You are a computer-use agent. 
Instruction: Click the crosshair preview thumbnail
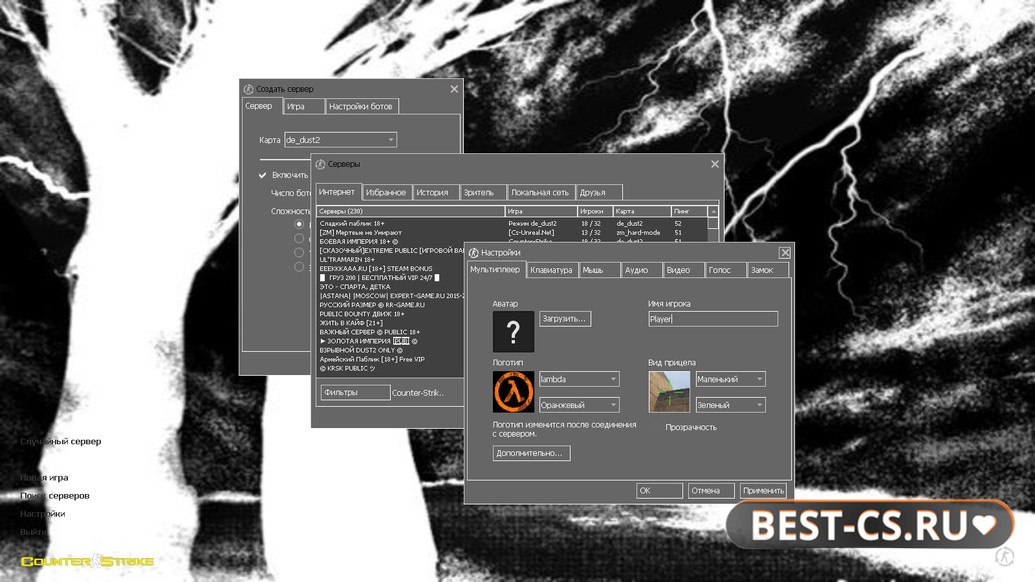point(669,391)
